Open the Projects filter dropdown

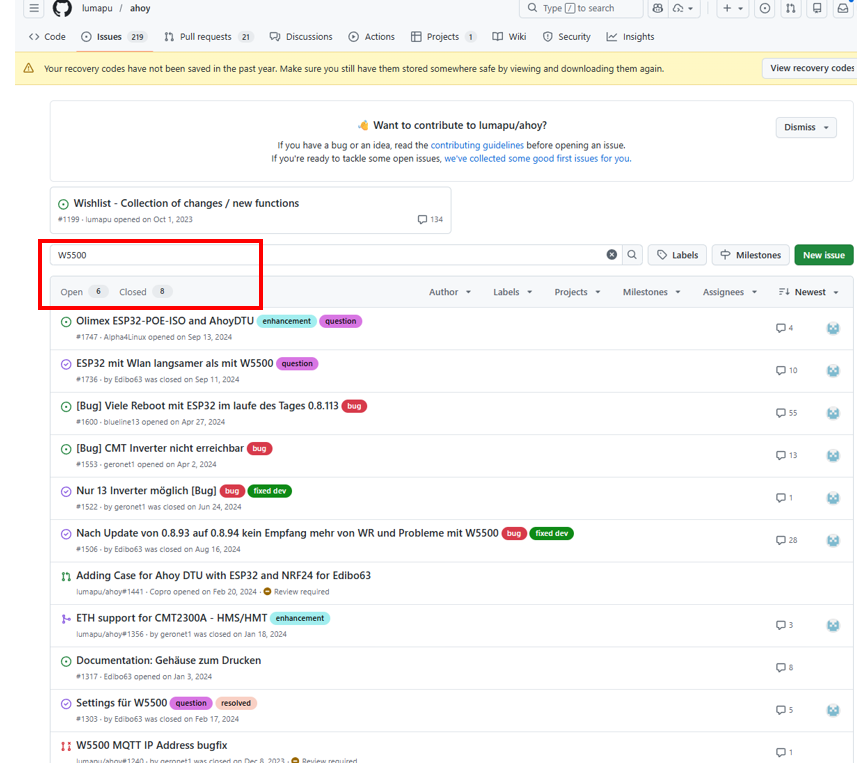pyautogui.click(x=577, y=292)
